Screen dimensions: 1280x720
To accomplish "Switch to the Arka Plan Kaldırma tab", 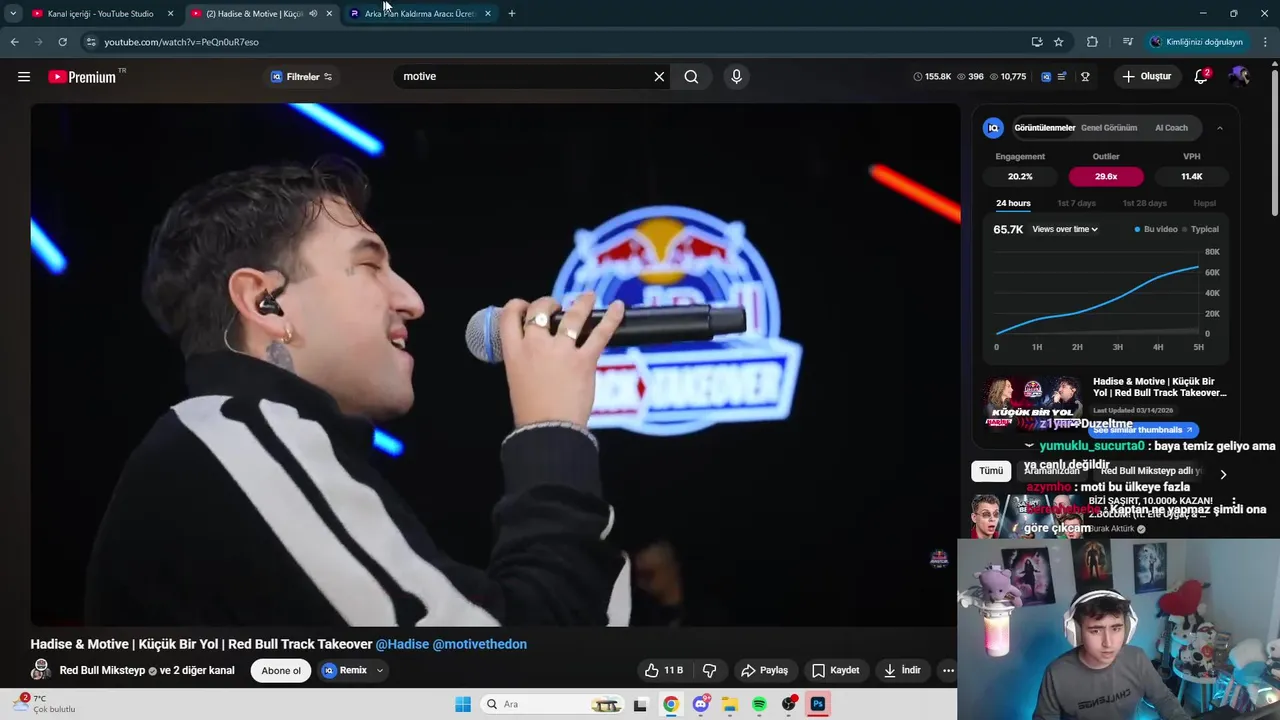I will click(418, 14).
